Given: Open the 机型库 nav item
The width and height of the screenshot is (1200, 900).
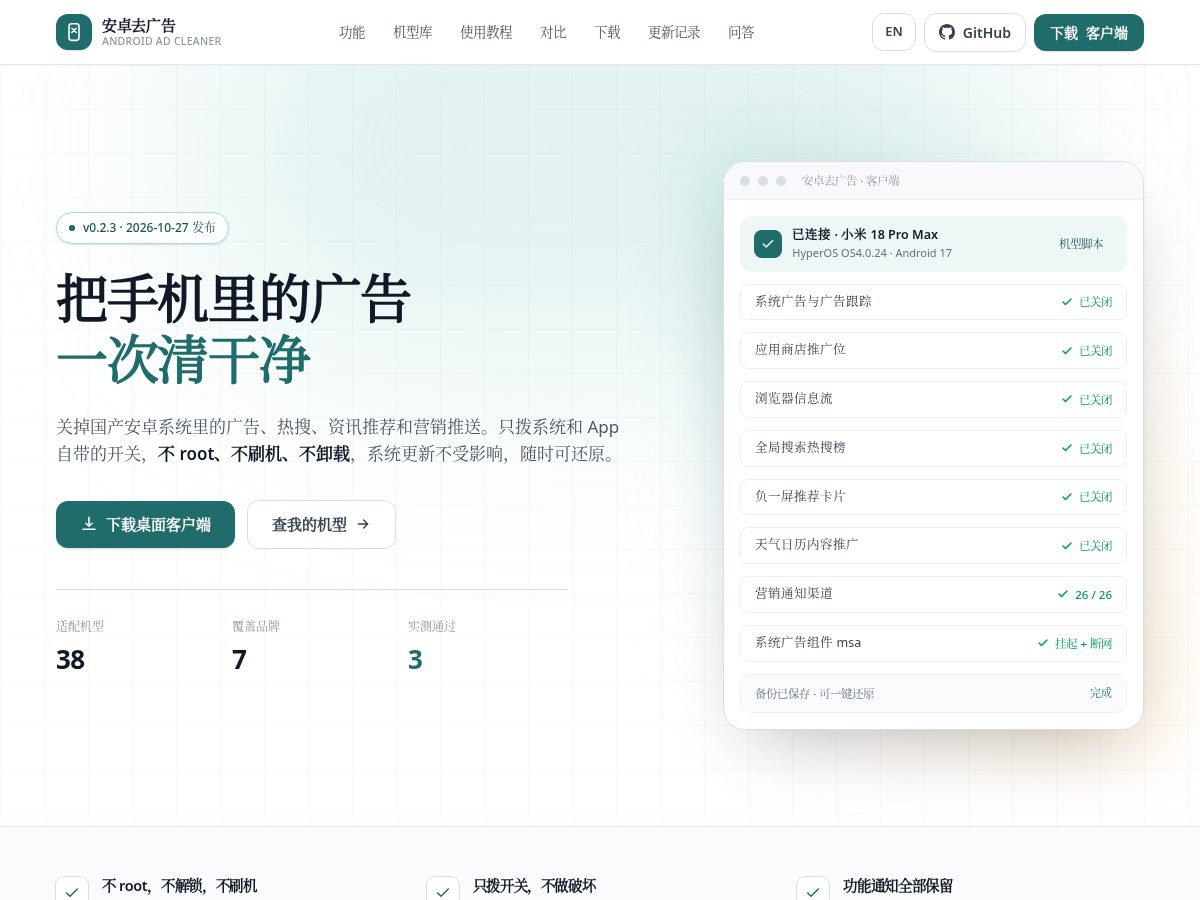Looking at the screenshot, I should point(413,32).
